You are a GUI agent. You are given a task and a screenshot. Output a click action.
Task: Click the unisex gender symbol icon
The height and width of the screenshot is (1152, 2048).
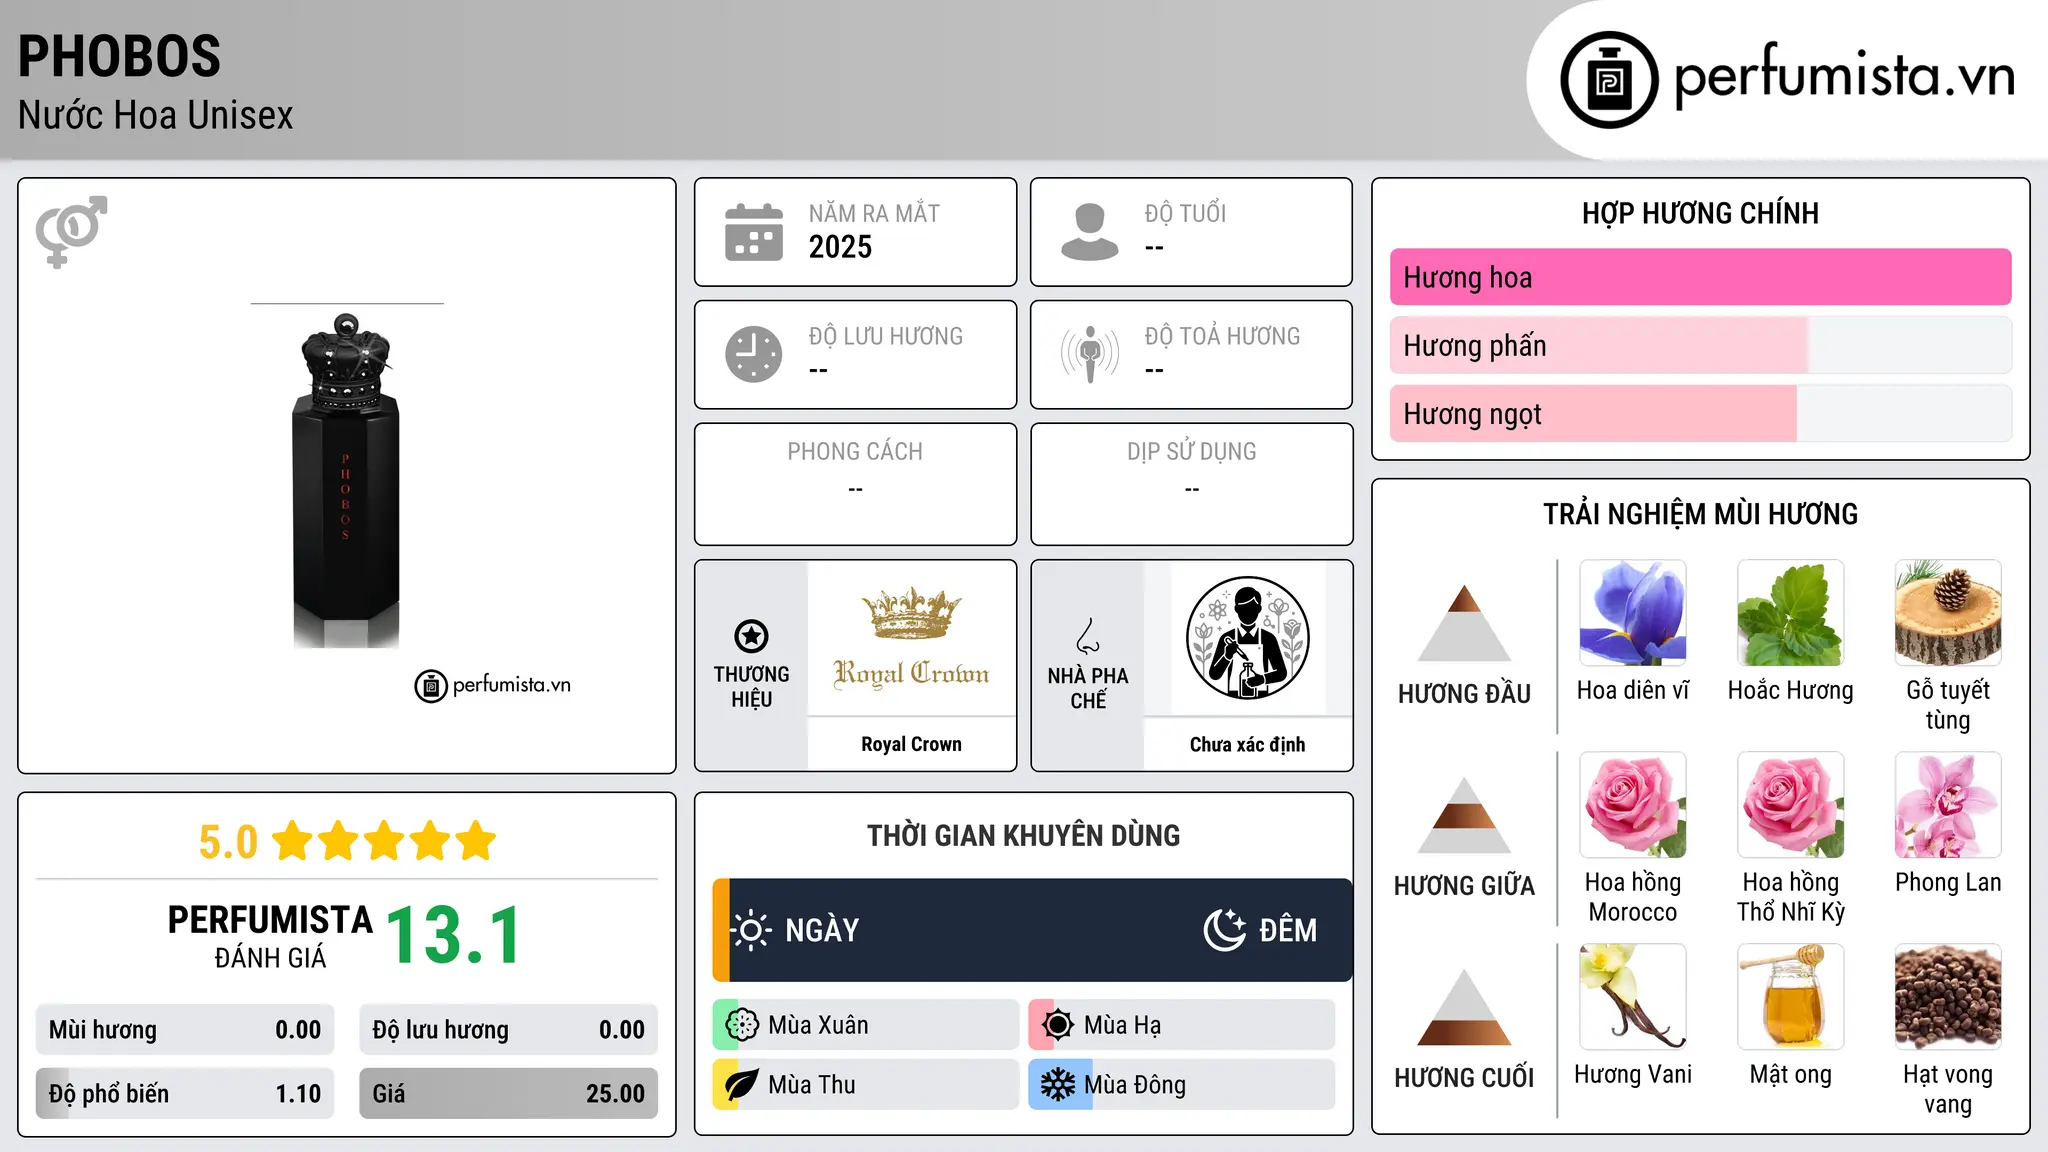pyautogui.click(x=71, y=231)
